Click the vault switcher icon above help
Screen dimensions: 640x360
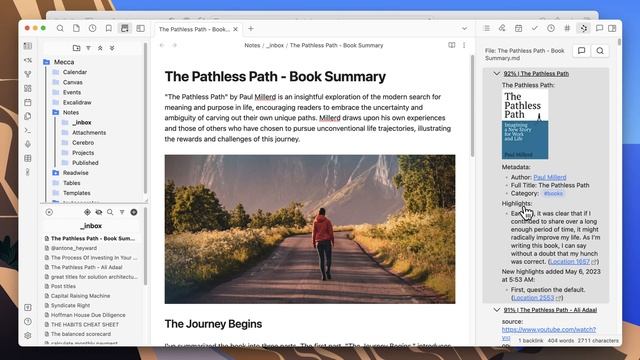click(x=28, y=307)
